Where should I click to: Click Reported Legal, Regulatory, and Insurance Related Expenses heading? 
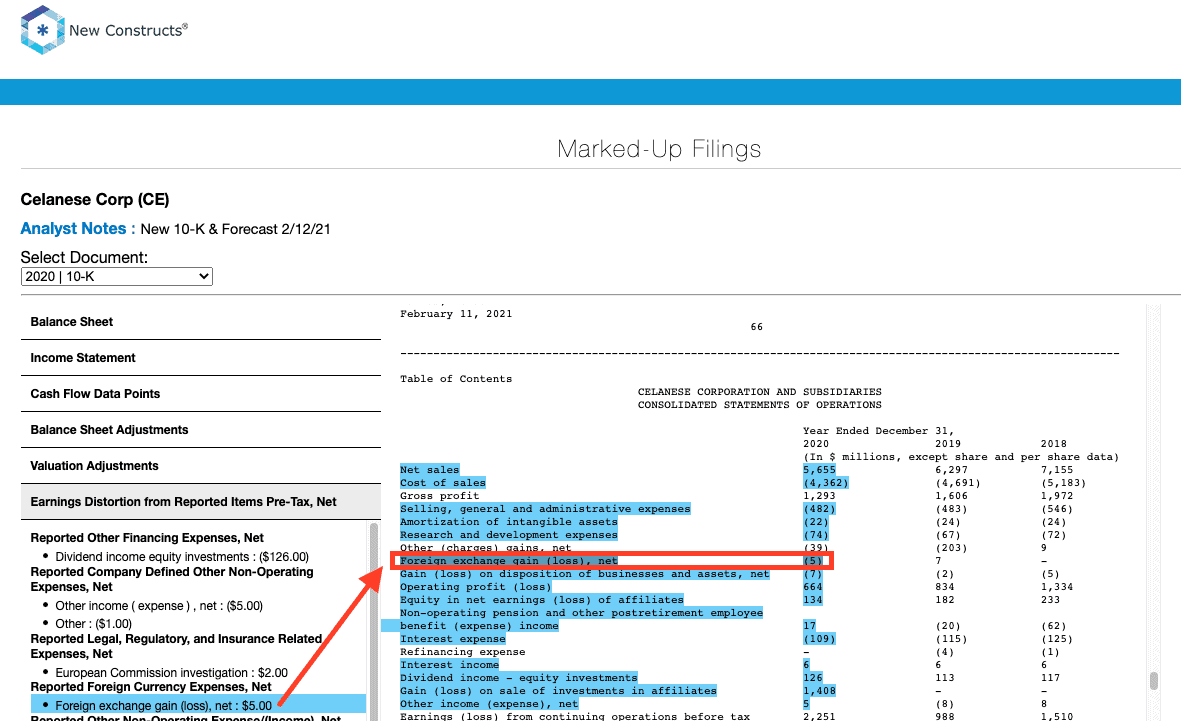click(x=176, y=646)
